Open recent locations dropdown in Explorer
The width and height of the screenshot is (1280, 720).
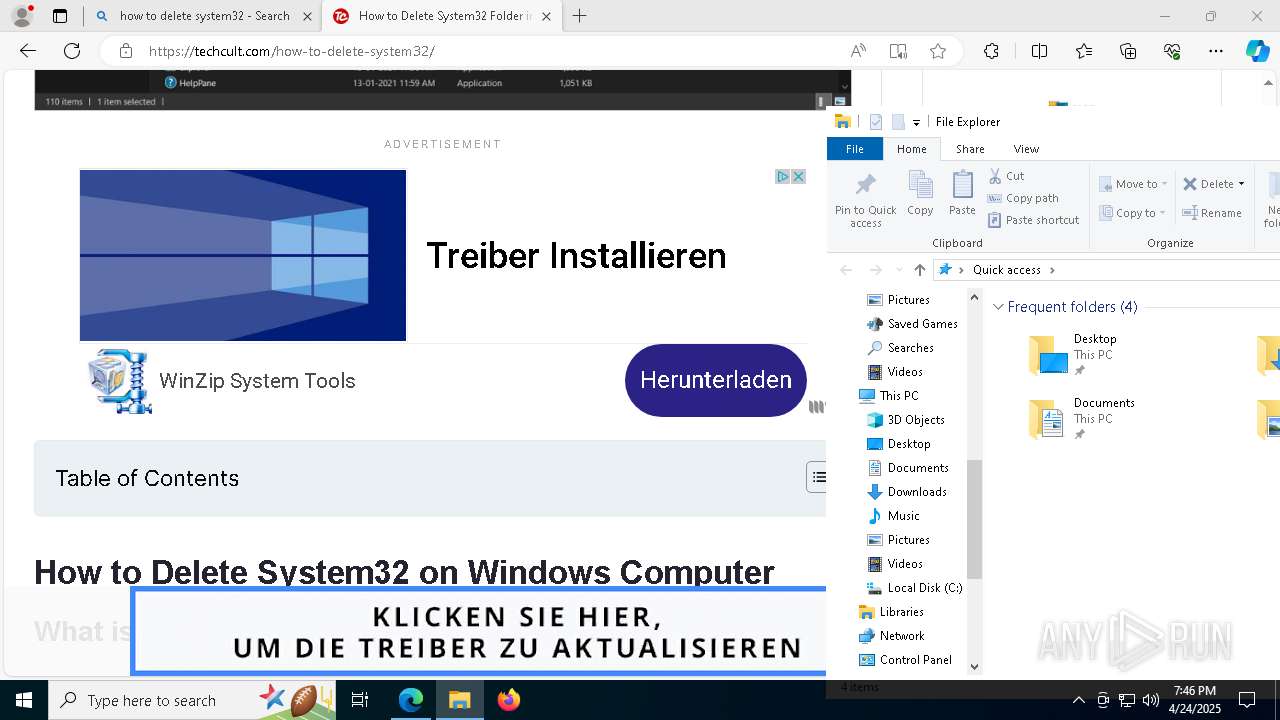(x=899, y=270)
